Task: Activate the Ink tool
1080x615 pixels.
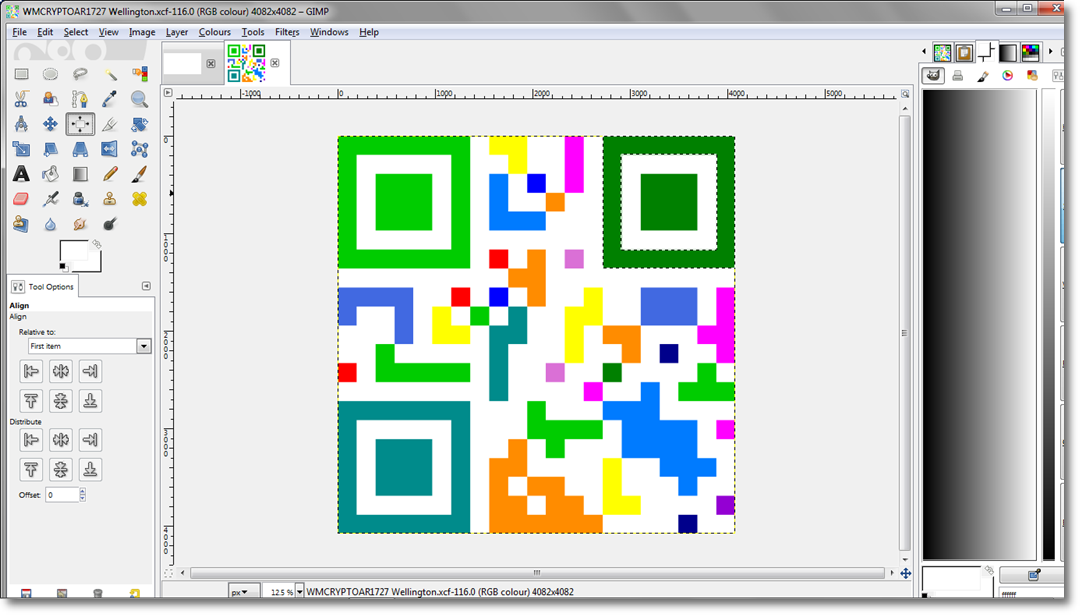Action: [80, 199]
